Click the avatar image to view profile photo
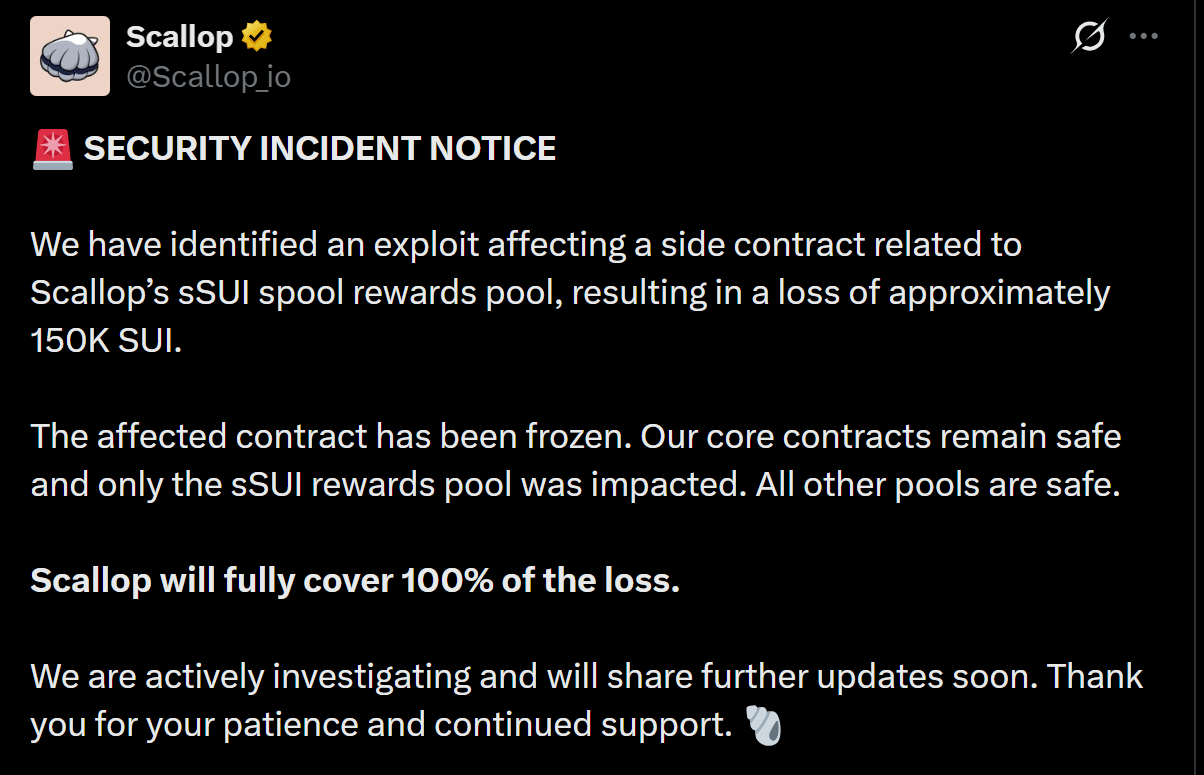The width and height of the screenshot is (1204, 775). [70, 56]
